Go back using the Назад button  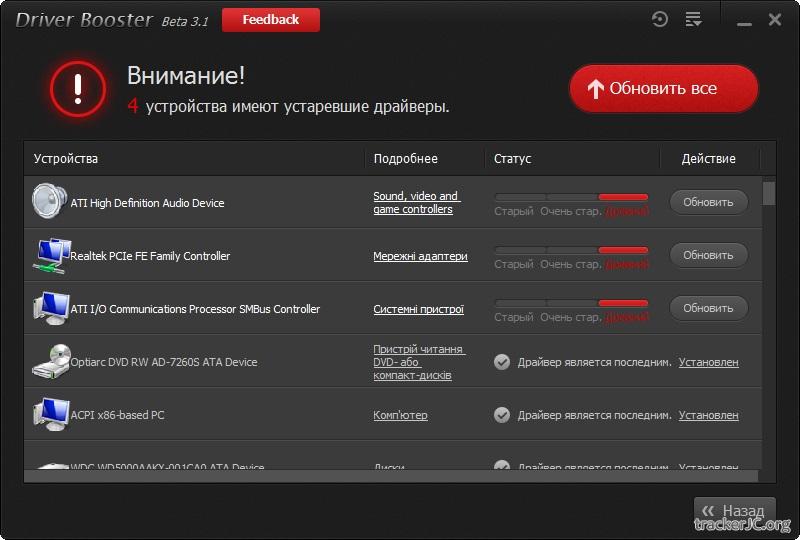pyautogui.click(x=735, y=510)
